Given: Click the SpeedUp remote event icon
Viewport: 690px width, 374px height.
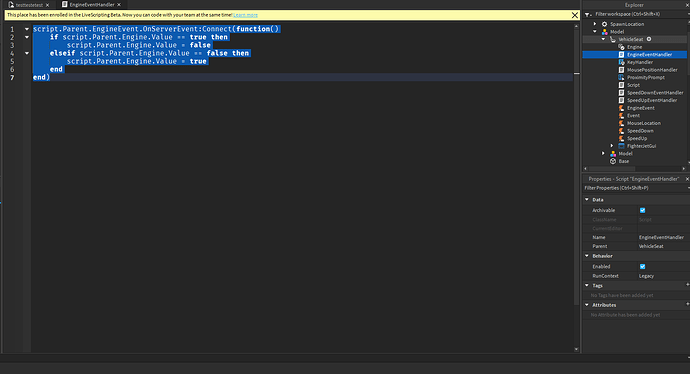Looking at the screenshot, I should tap(621, 139).
